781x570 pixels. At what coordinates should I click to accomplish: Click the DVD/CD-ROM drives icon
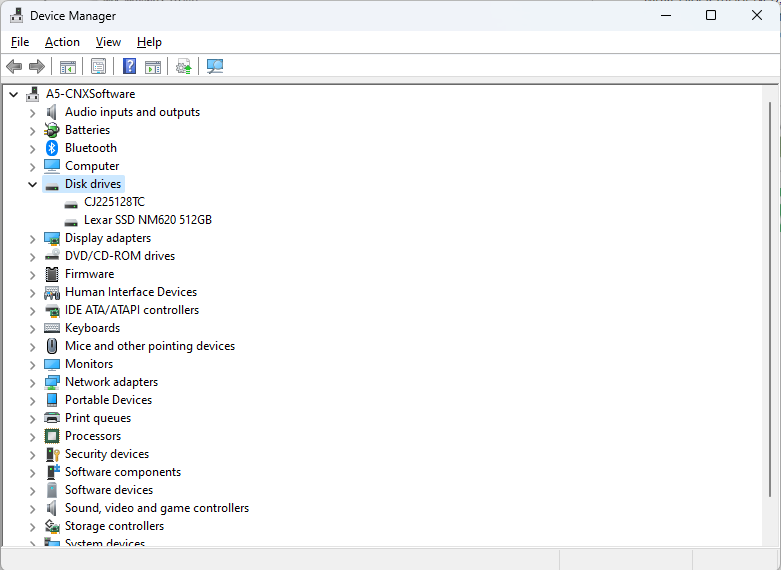pyautogui.click(x=52, y=255)
